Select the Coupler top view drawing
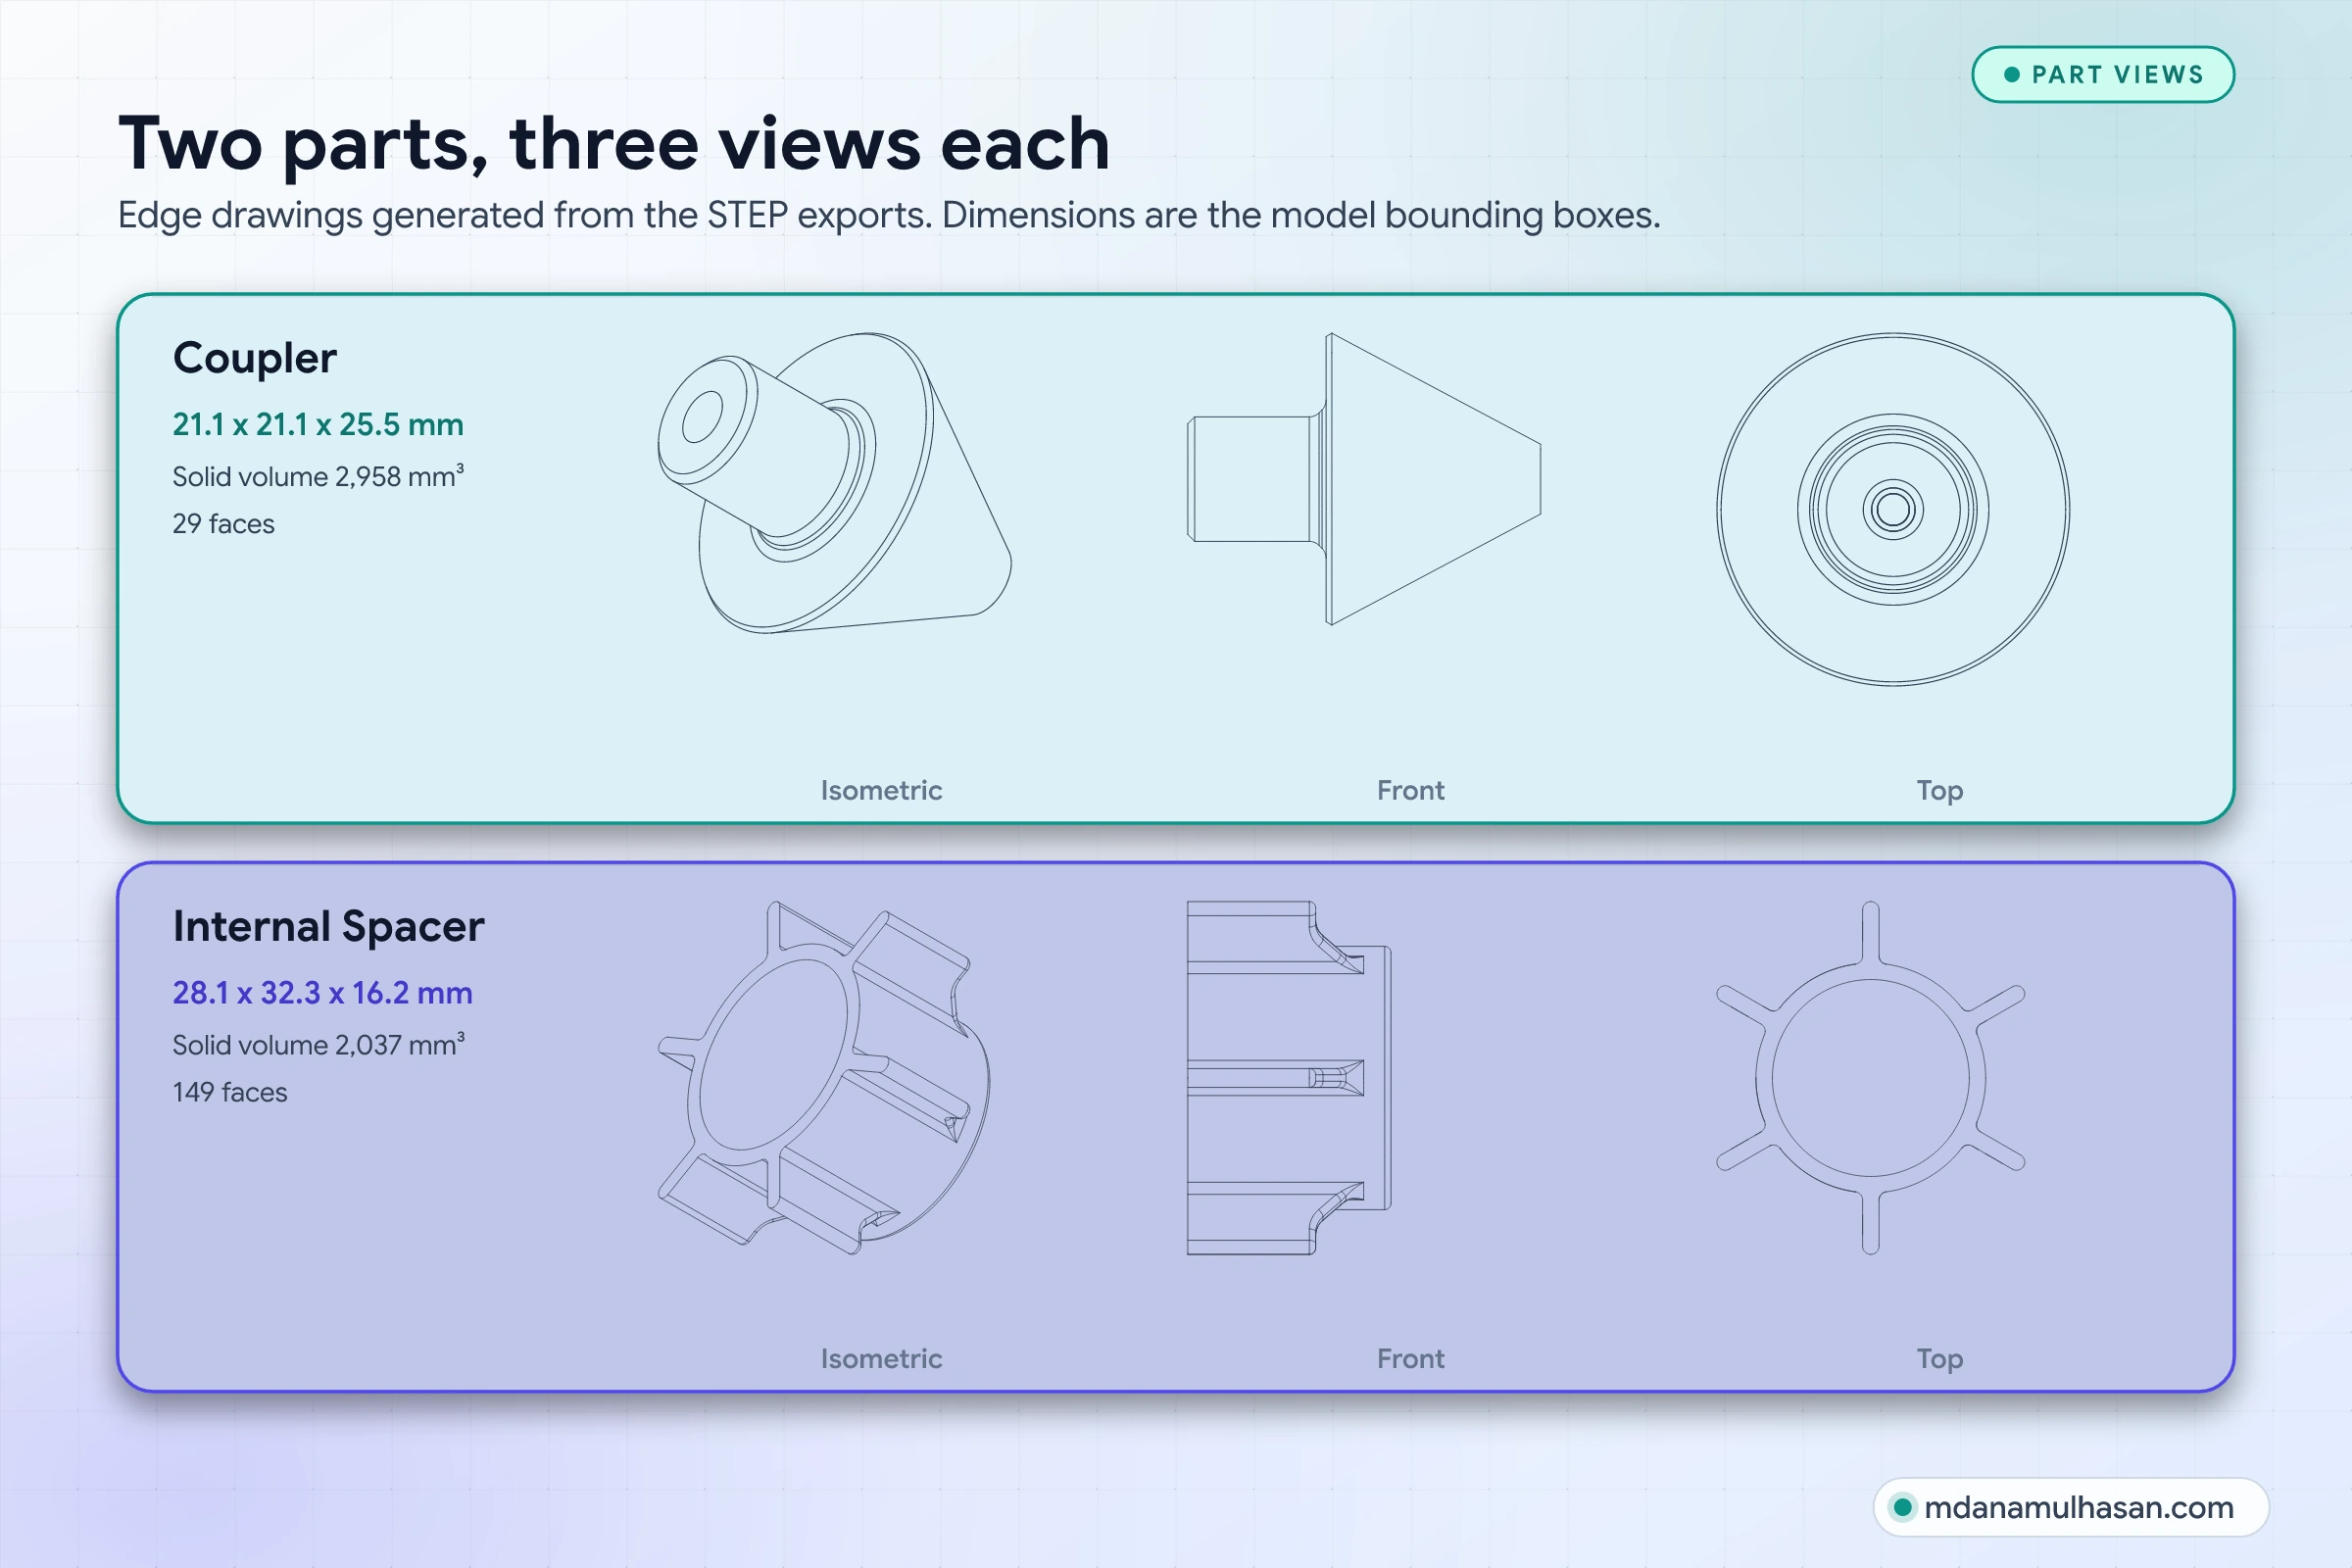 point(1893,509)
